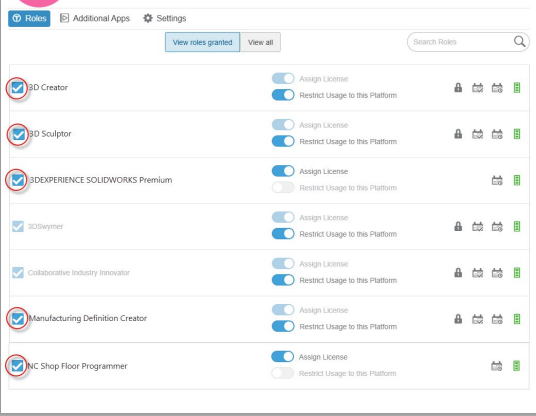This screenshot has width=536, height=416.
Task: Click lock icon in 3D Sculptor row
Action: pyautogui.click(x=458, y=134)
